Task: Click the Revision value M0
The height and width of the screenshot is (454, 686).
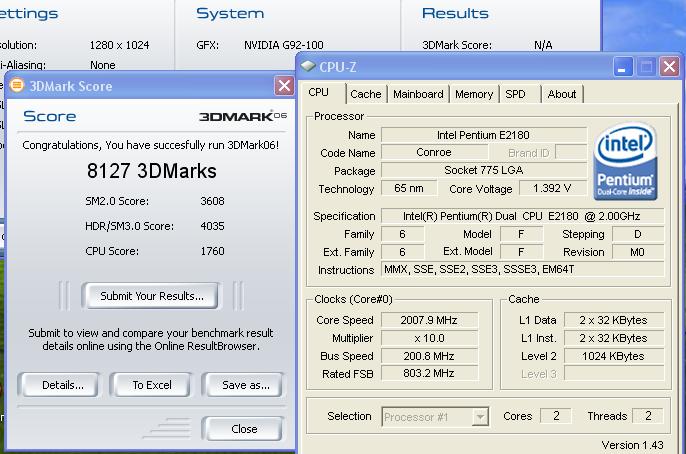Action: click(x=638, y=252)
